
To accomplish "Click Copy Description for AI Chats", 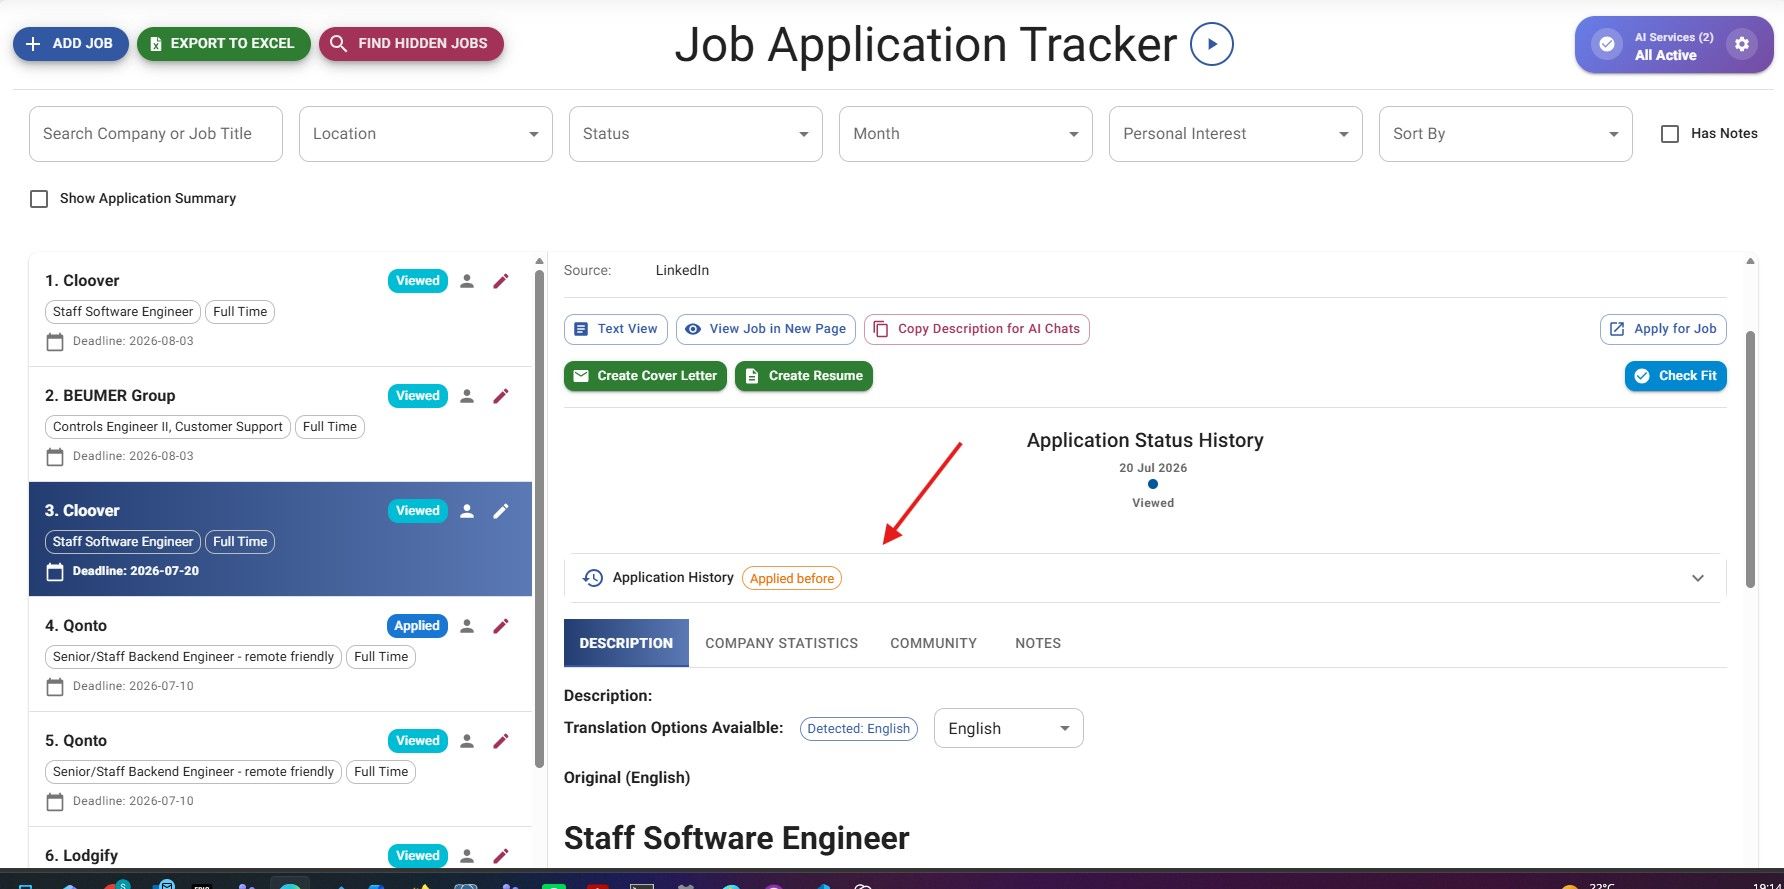I will click(x=977, y=329).
